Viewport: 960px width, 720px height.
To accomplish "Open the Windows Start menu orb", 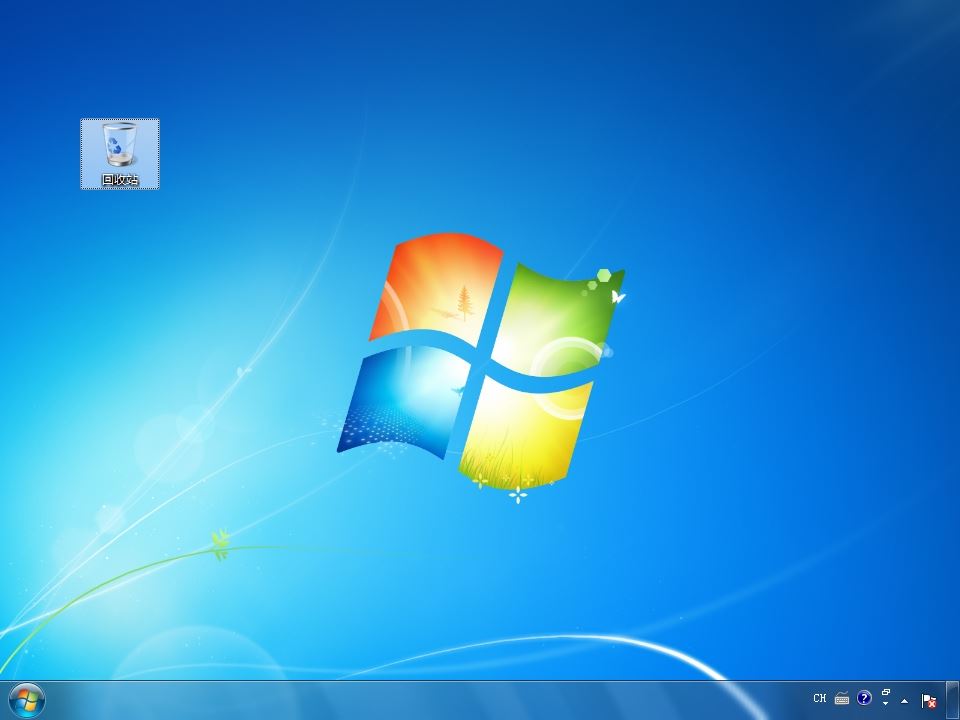I will (x=27, y=700).
